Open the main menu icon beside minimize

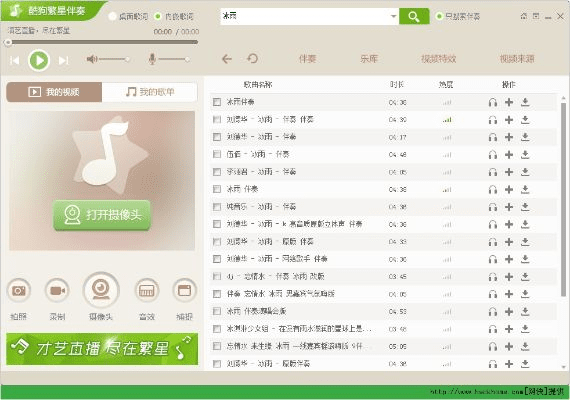pos(536,16)
